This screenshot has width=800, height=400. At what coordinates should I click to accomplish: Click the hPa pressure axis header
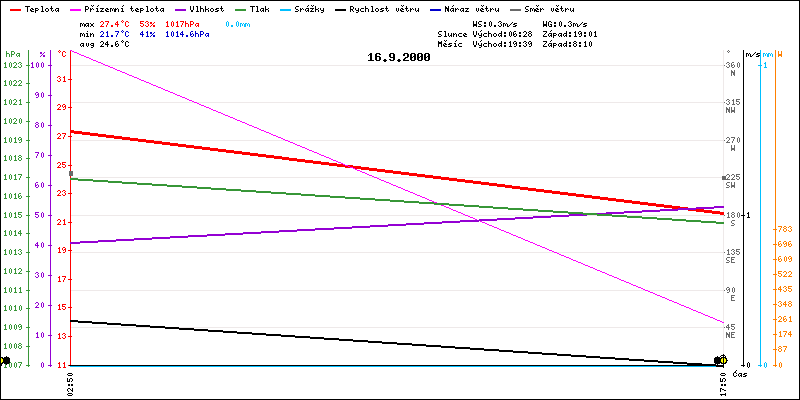tap(12, 53)
